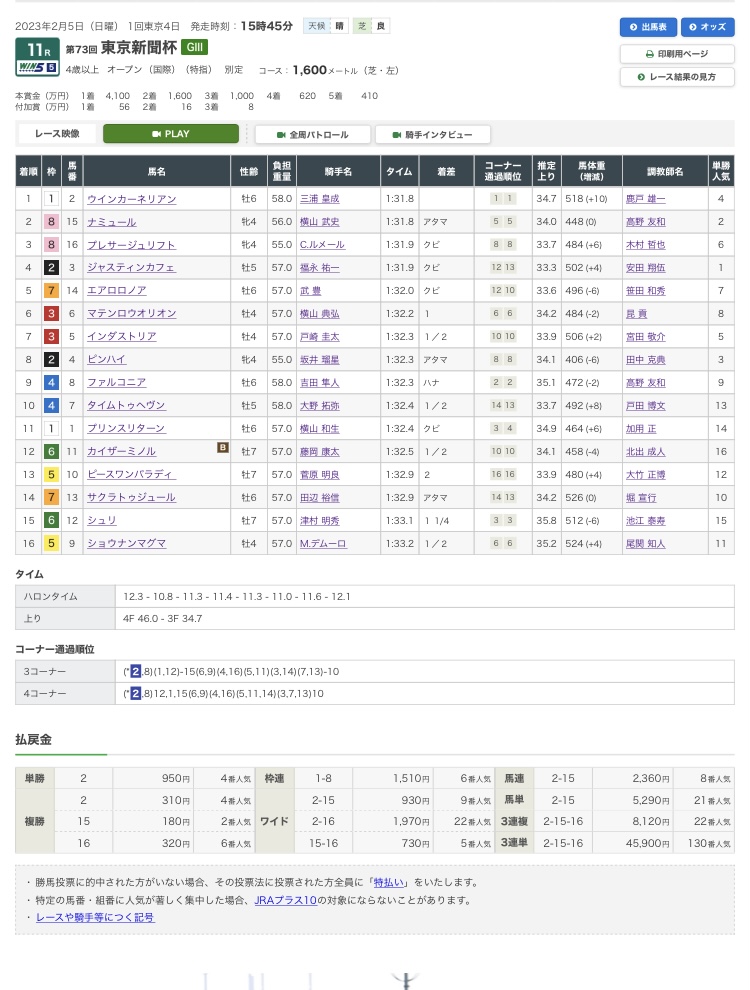This screenshot has height=990, width=750.
Task: Click 上り 4F 46.0 - 3F 34.7
Action: pos(163,618)
